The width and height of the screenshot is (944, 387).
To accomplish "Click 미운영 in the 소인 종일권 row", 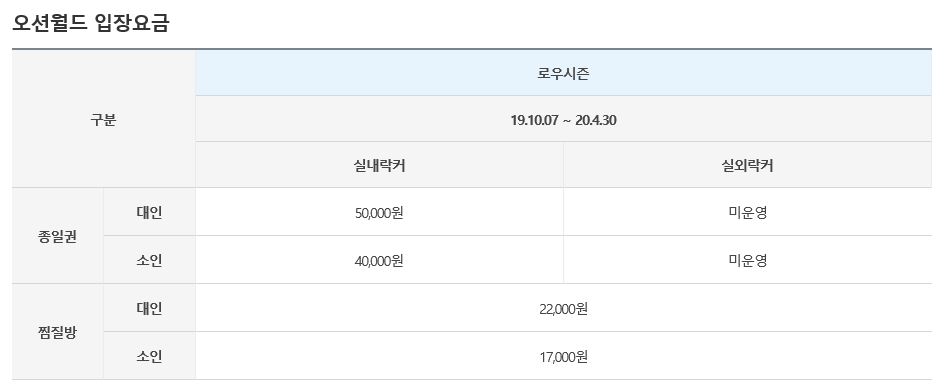I will click(747, 260).
